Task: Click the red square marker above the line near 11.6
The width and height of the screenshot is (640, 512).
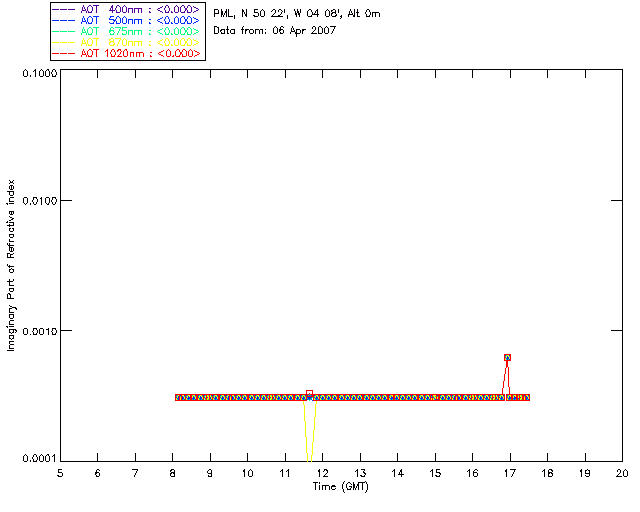Action: pos(309,394)
